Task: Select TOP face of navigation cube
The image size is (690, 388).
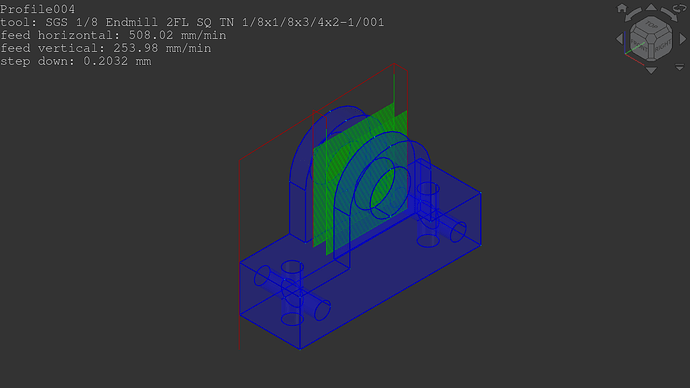Action: (651, 25)
